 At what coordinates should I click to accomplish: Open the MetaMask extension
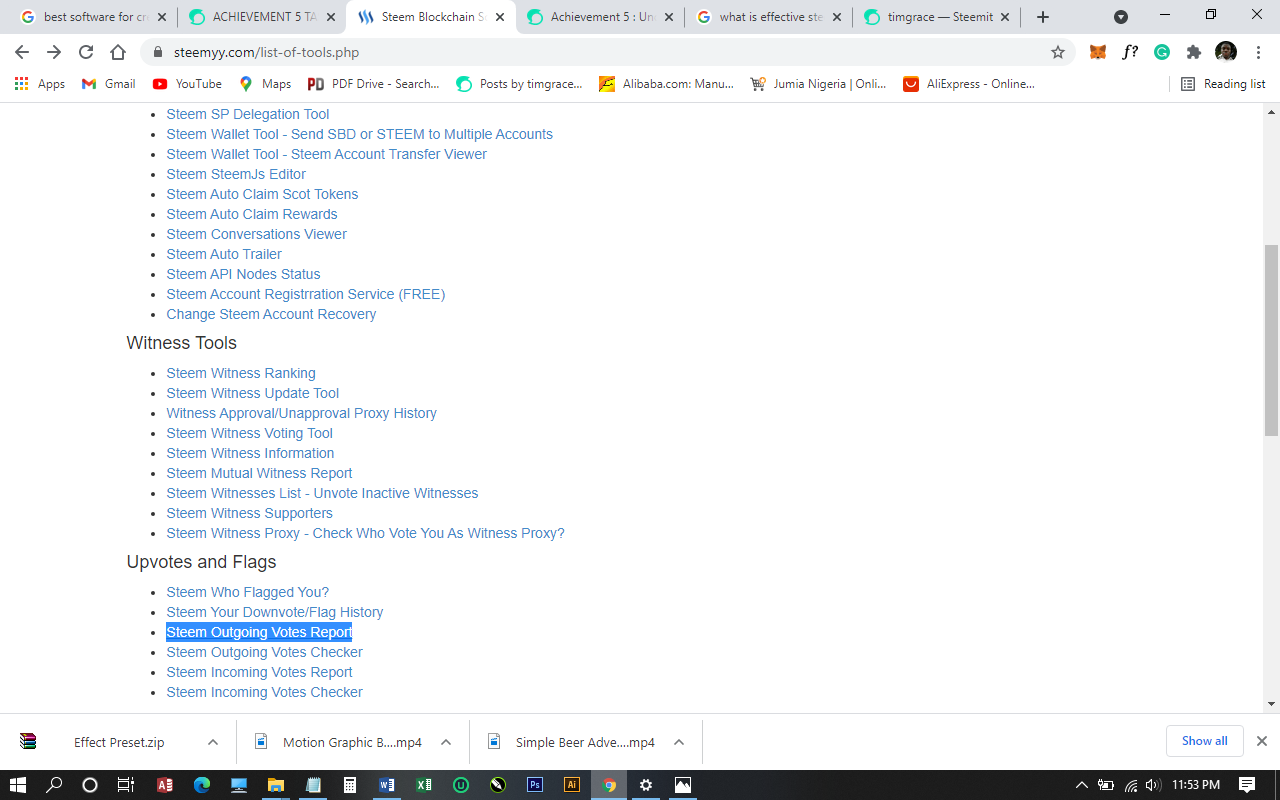[x=1098, y=51]
